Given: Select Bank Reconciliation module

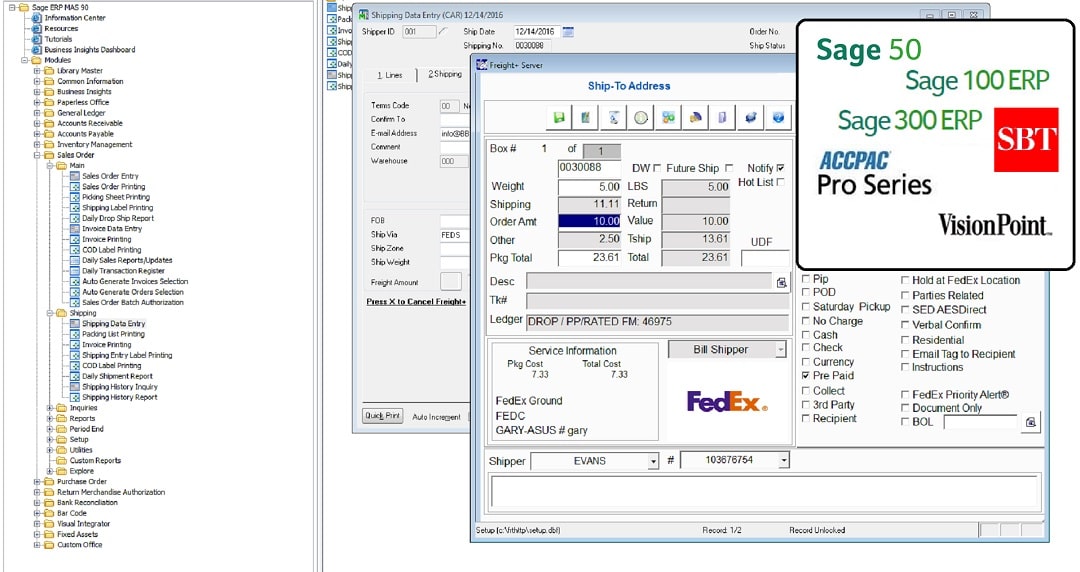Looking at the screenshot, I should (x=87, y=503).
